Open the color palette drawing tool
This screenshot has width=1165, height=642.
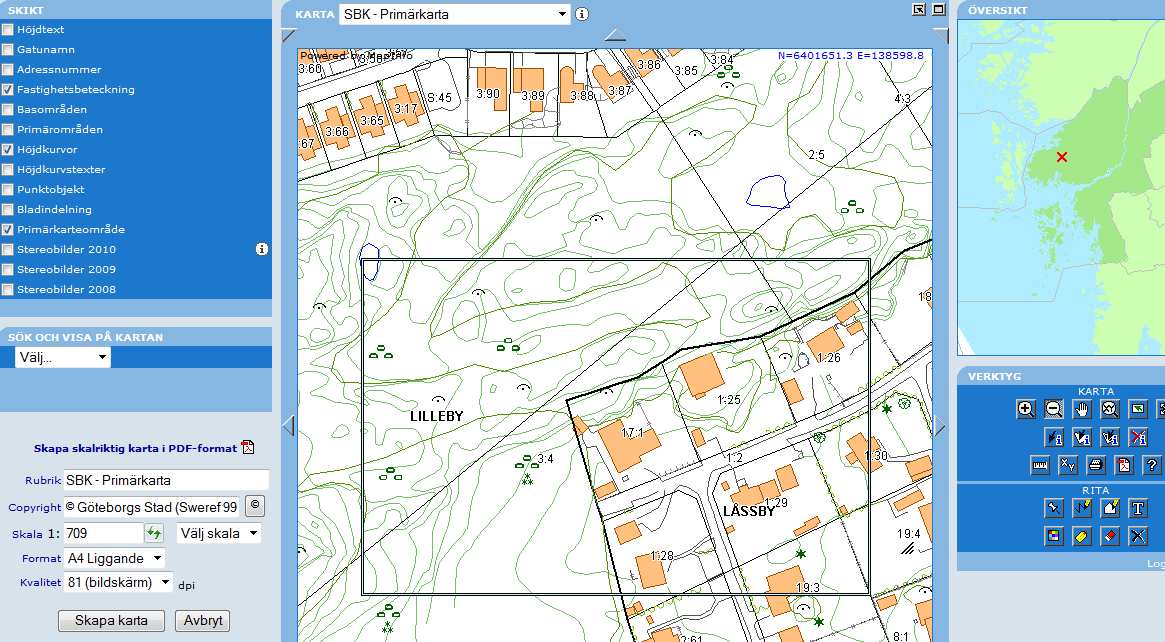pyautogui.click(x=1054, y=536)
